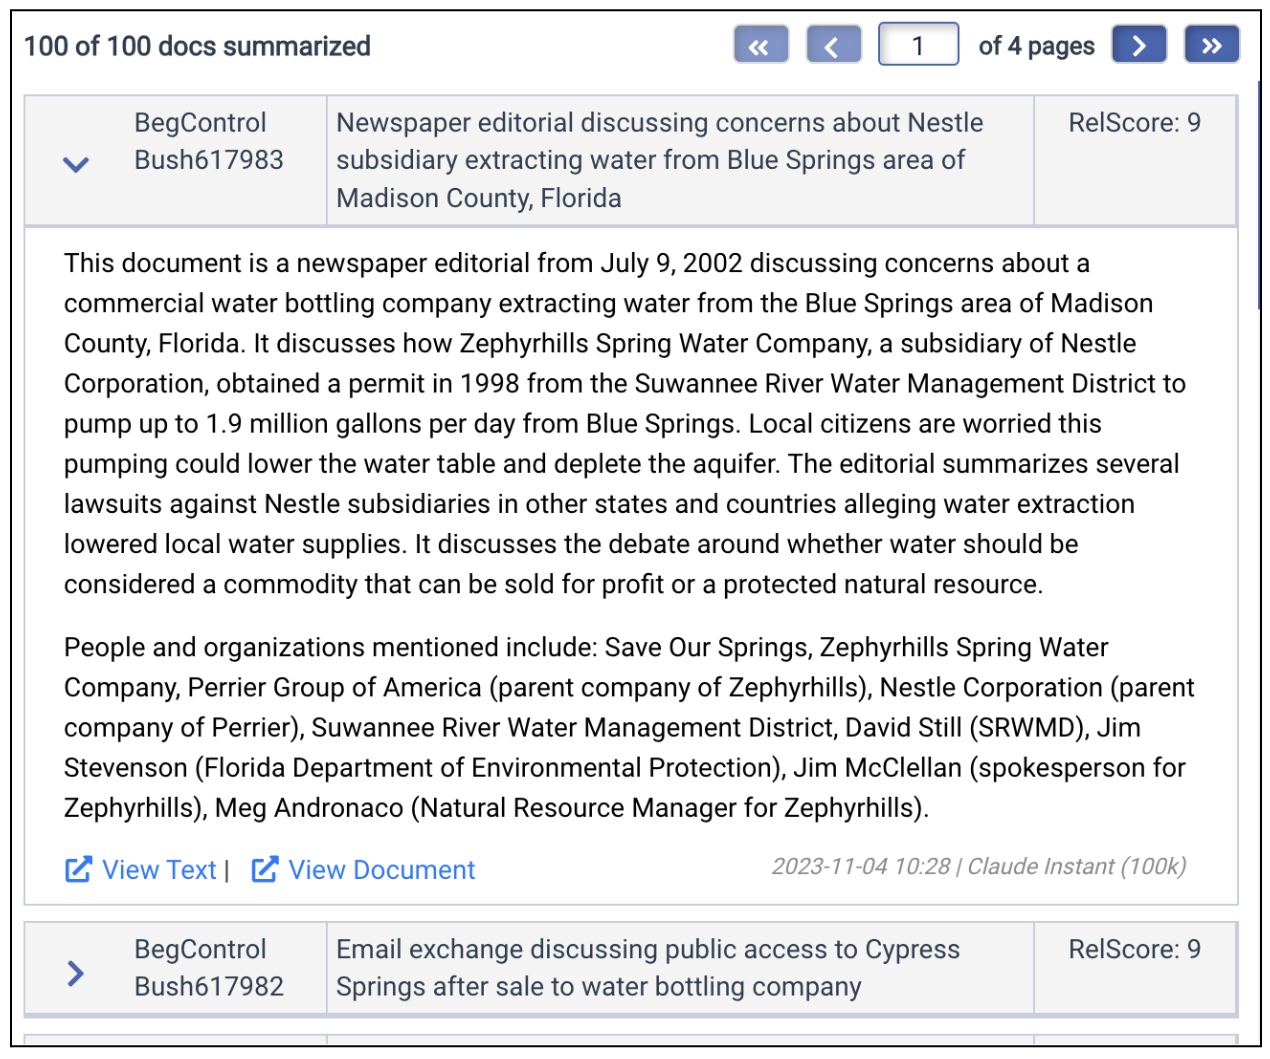Click the external-link icon beside View Document
1270x1059 pixels.
pyautogui.click(x=264, y=870)
